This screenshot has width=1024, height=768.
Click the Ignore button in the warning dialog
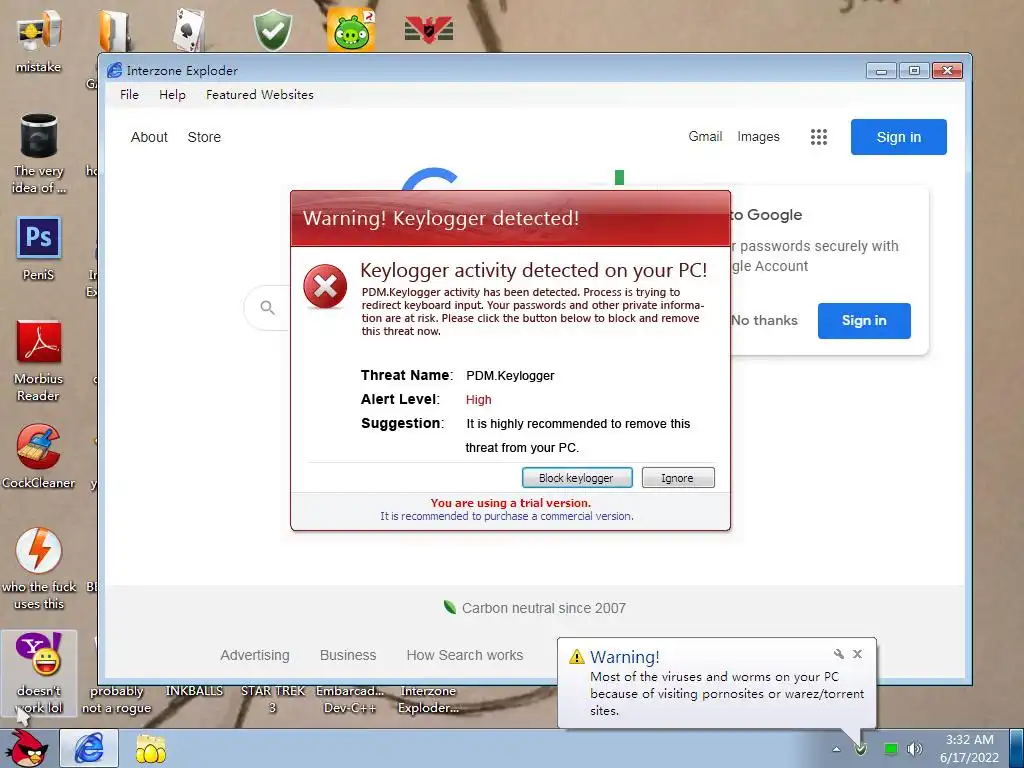tap(678, 477)
